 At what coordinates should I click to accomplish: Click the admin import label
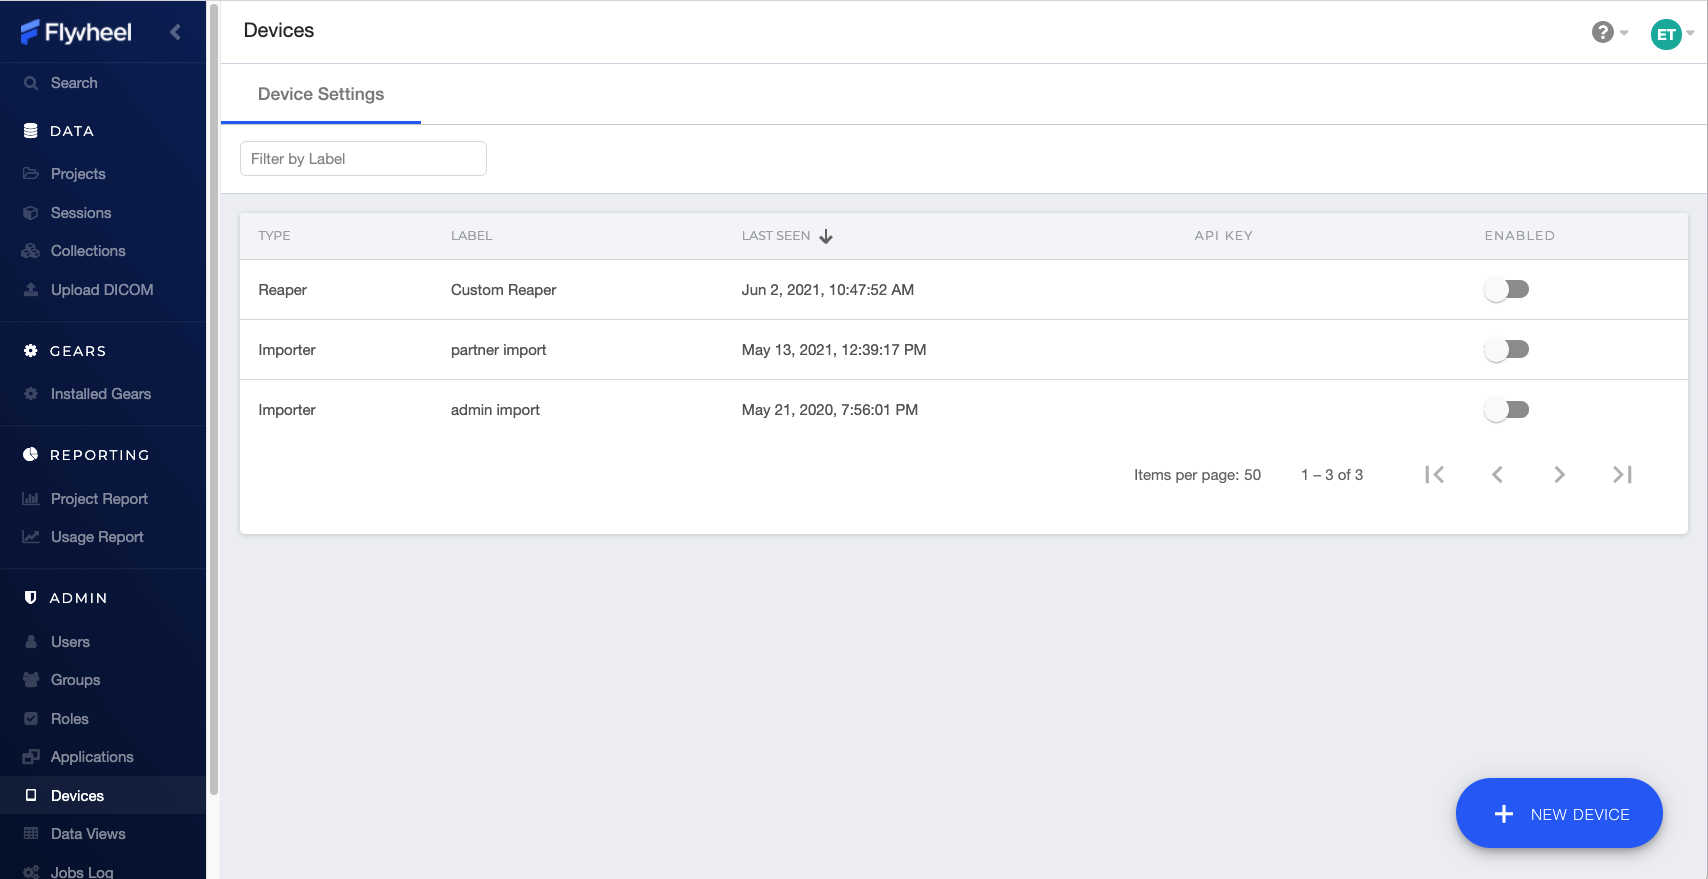495,410
